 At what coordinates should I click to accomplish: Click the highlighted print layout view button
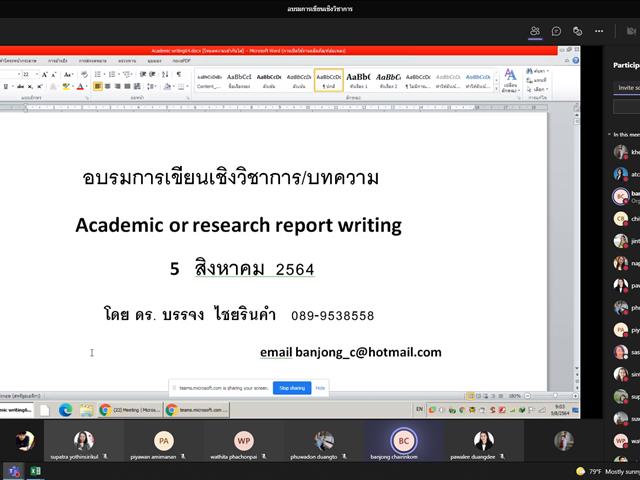click(x=471, y=396)
